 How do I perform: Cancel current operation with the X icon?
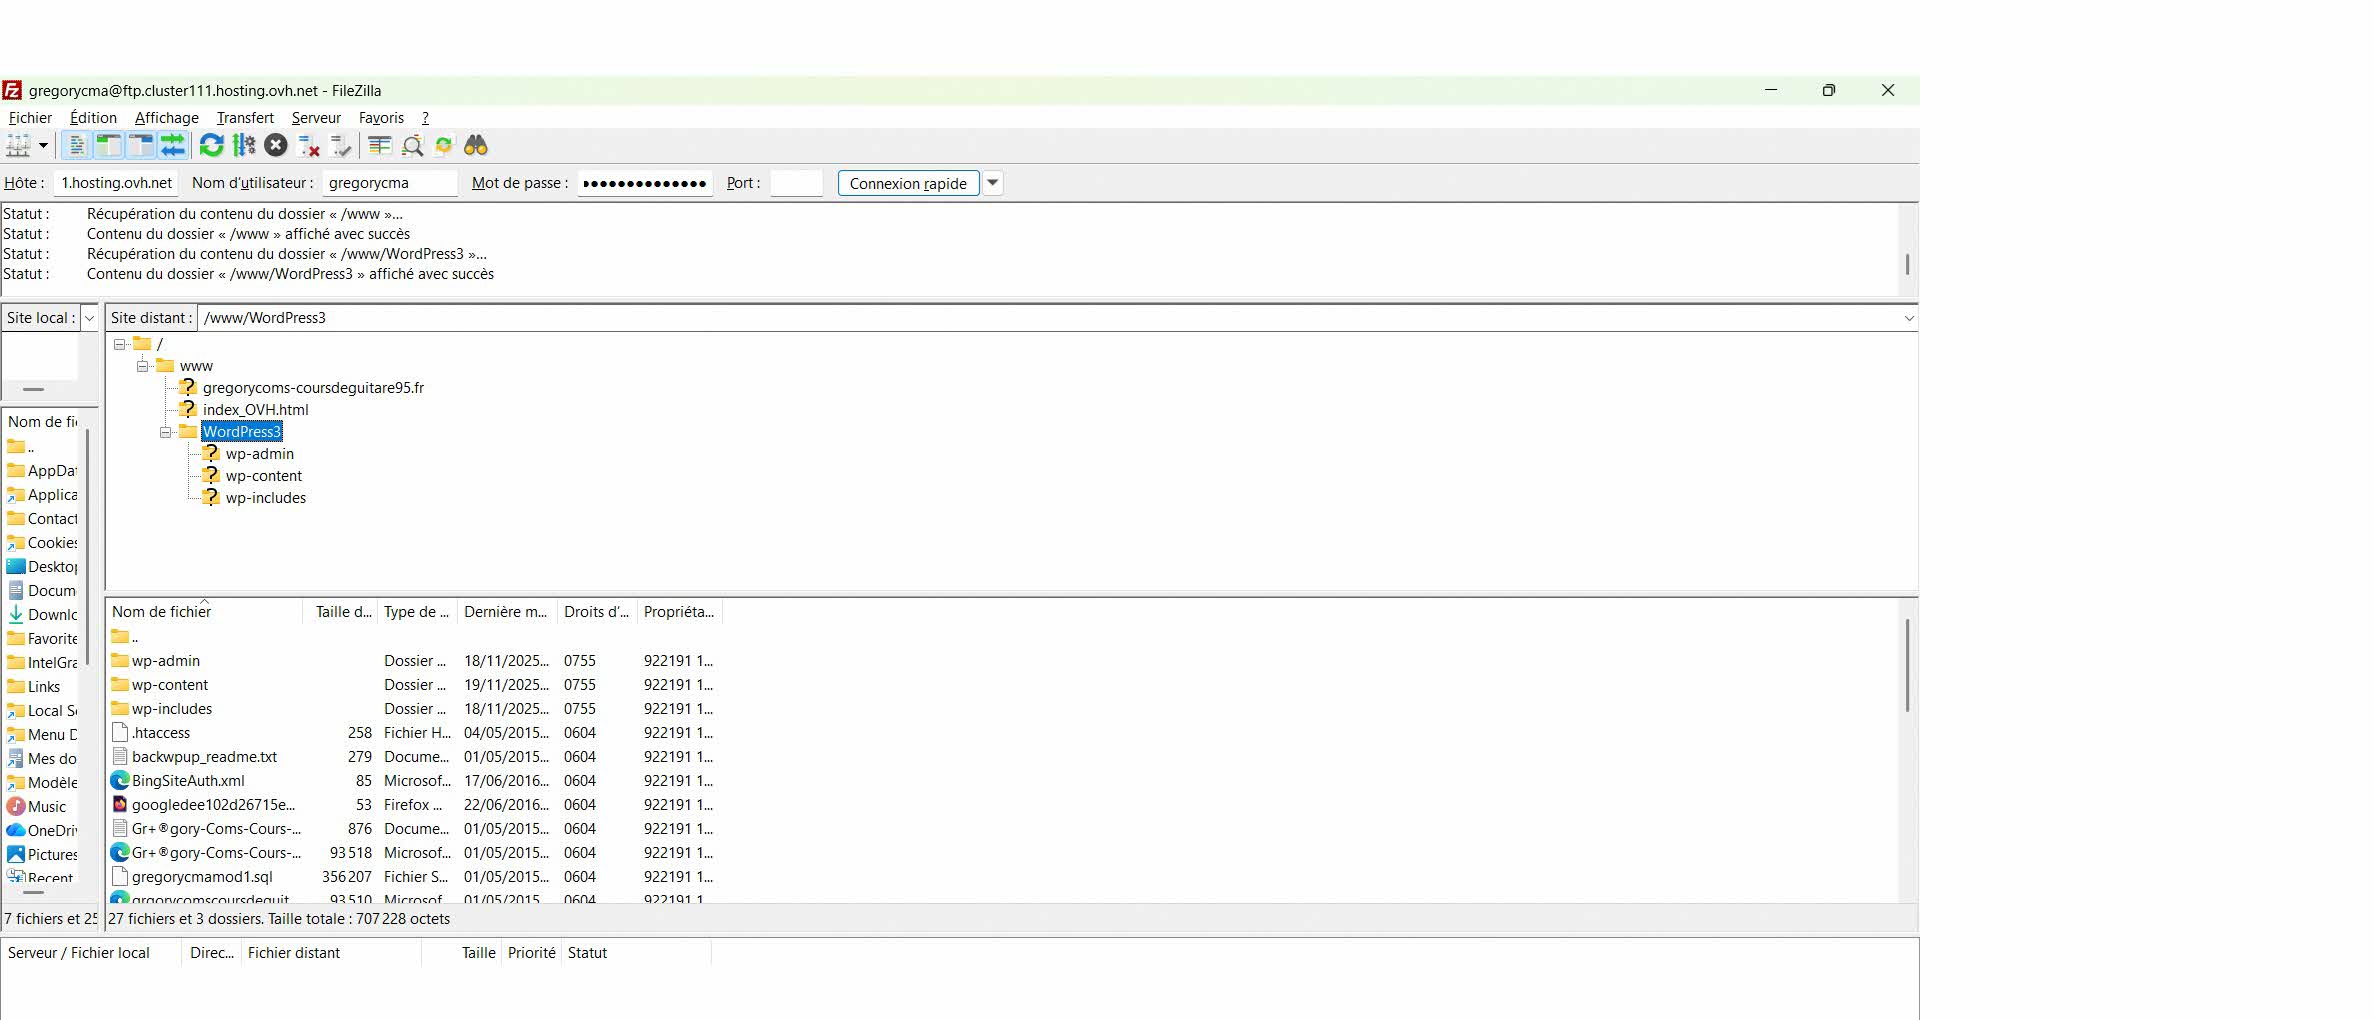(x=276, y=146)
